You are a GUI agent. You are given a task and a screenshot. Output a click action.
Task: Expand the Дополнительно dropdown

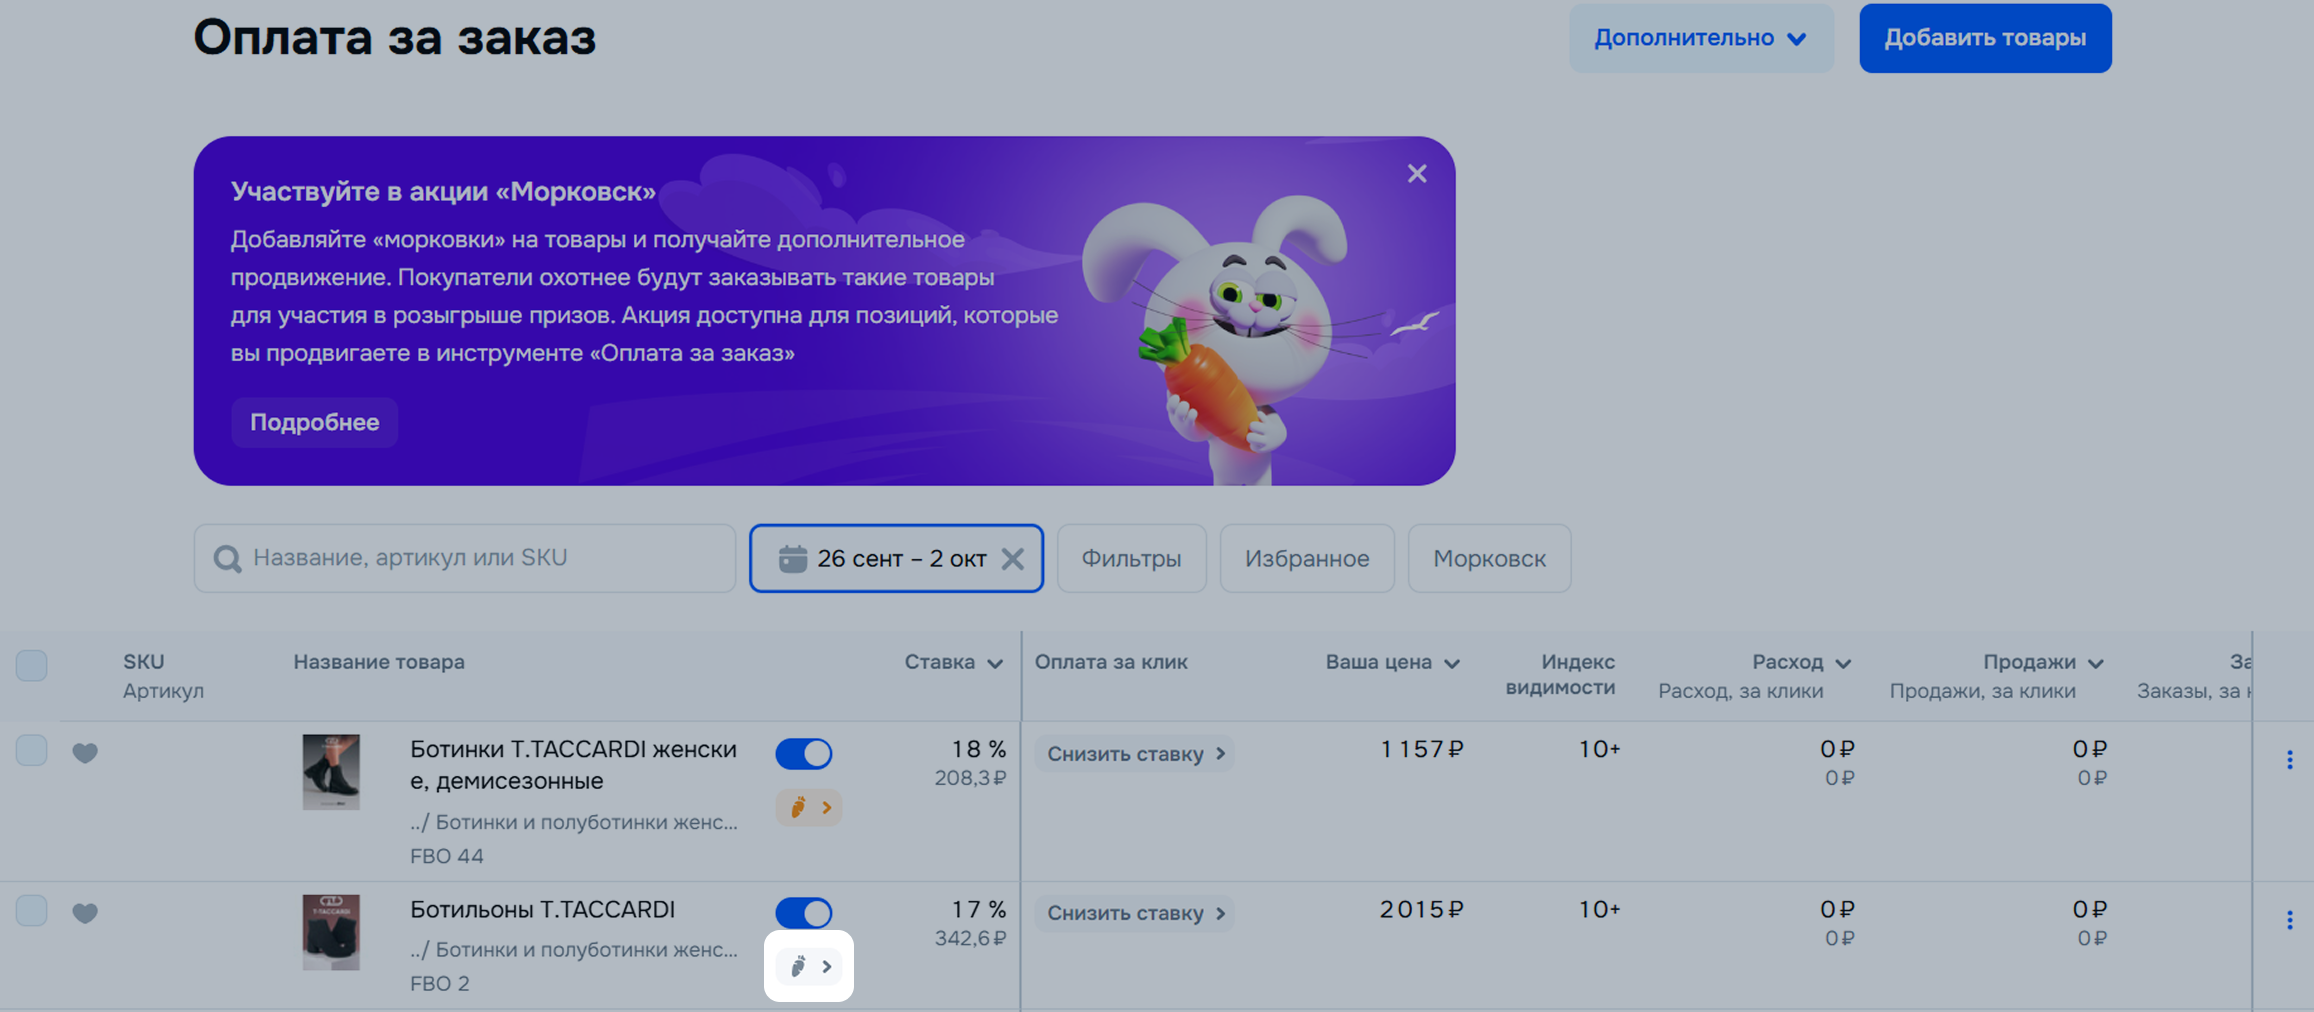(1700, 38)
